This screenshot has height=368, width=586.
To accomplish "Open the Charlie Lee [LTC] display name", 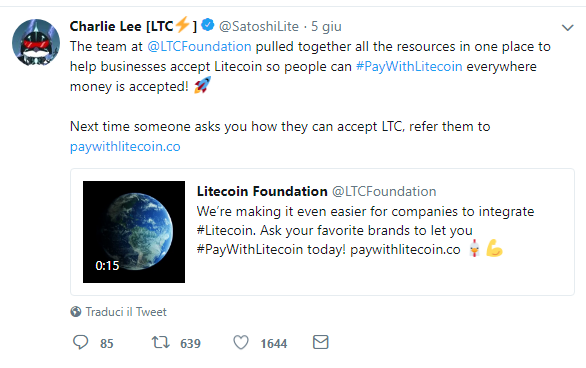I will (133, 26).
